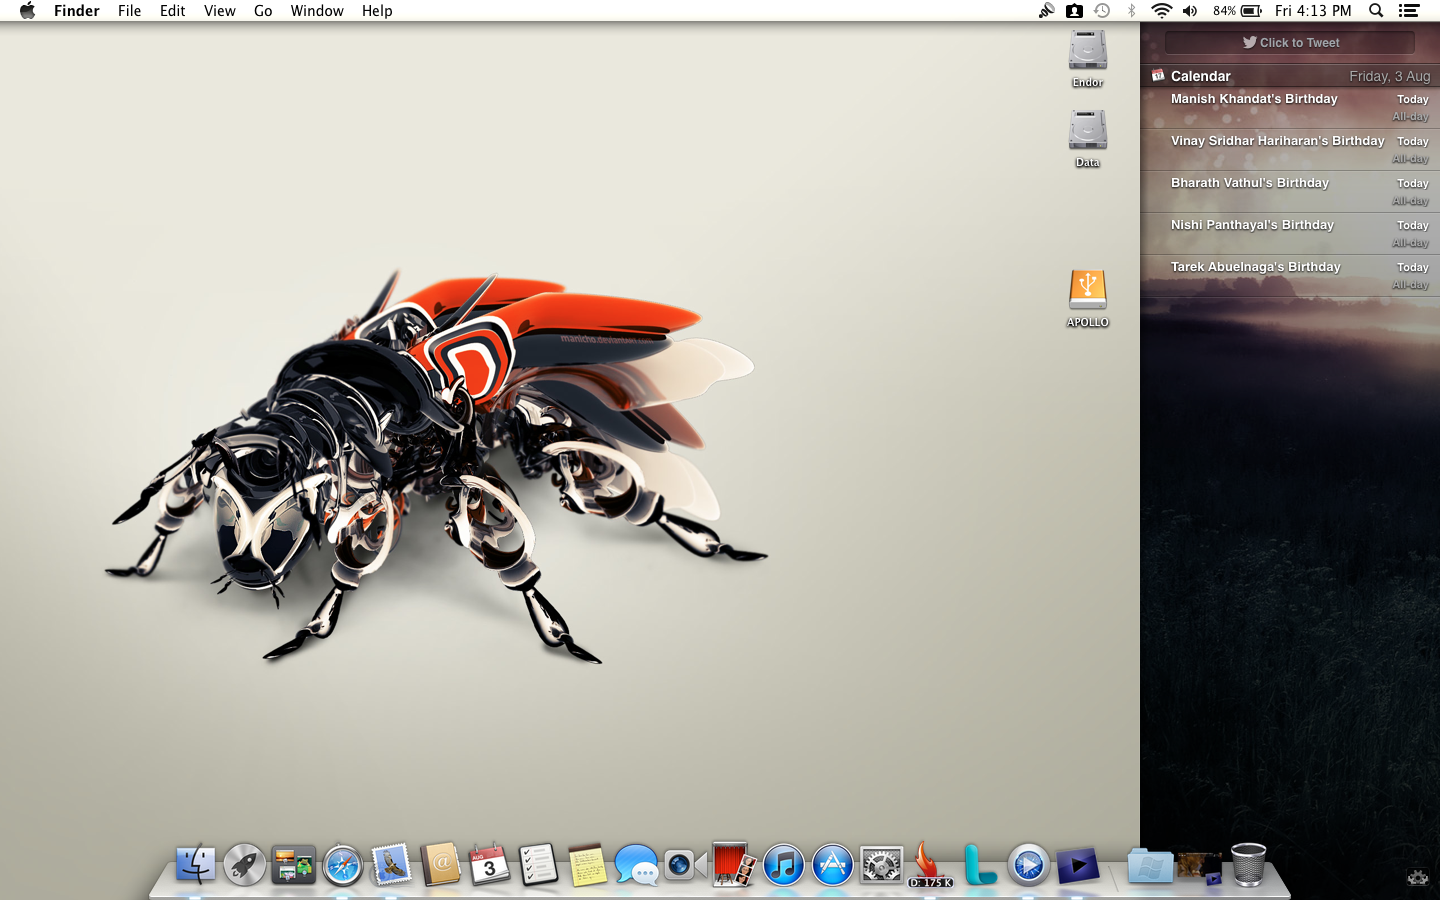Click the Calendar header in Notification Center

click(1290, 76)
